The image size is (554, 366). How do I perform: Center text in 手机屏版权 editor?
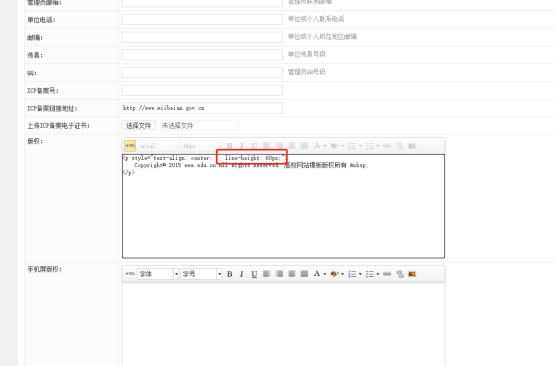[x=291, y=274]
